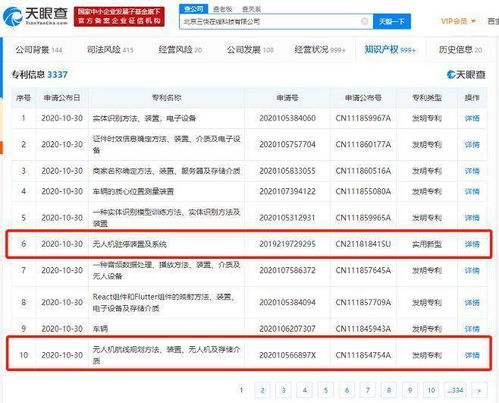Clear the search box with the X icon
Screen dimensions: 499x403
pyautogui.click(x=365, y=21)
